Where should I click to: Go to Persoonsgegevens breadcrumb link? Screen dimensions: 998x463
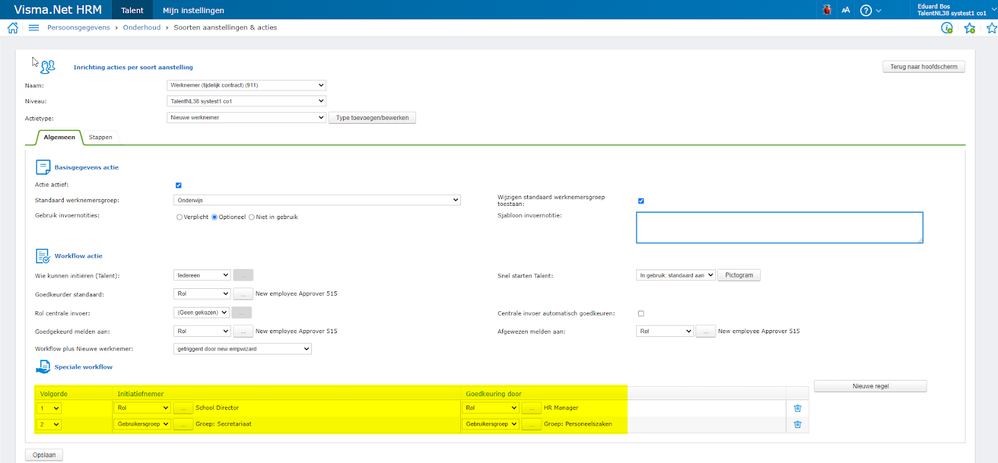[x=78, y=28]
